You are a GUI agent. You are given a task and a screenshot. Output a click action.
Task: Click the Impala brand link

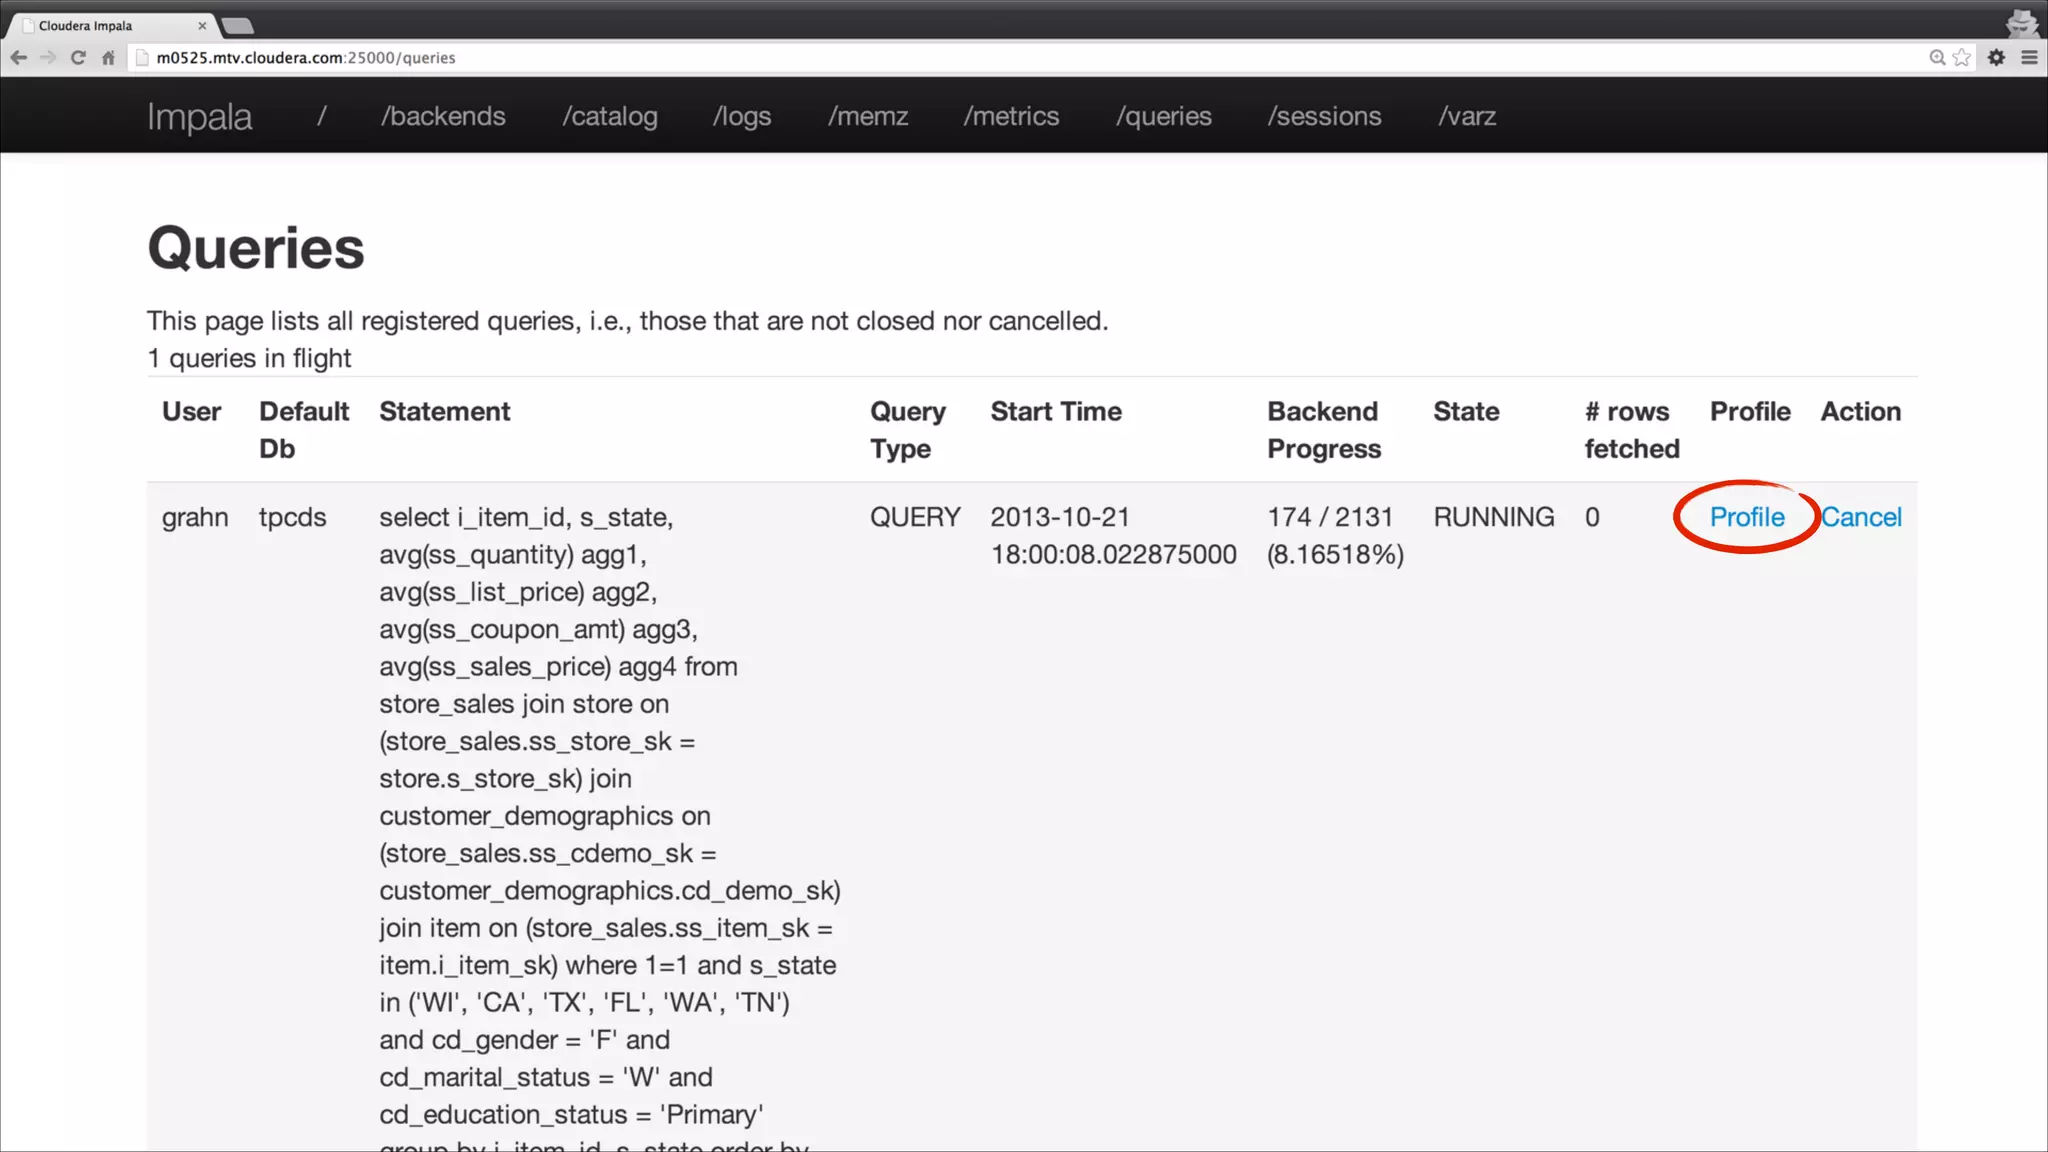click(x=199, y=117)
